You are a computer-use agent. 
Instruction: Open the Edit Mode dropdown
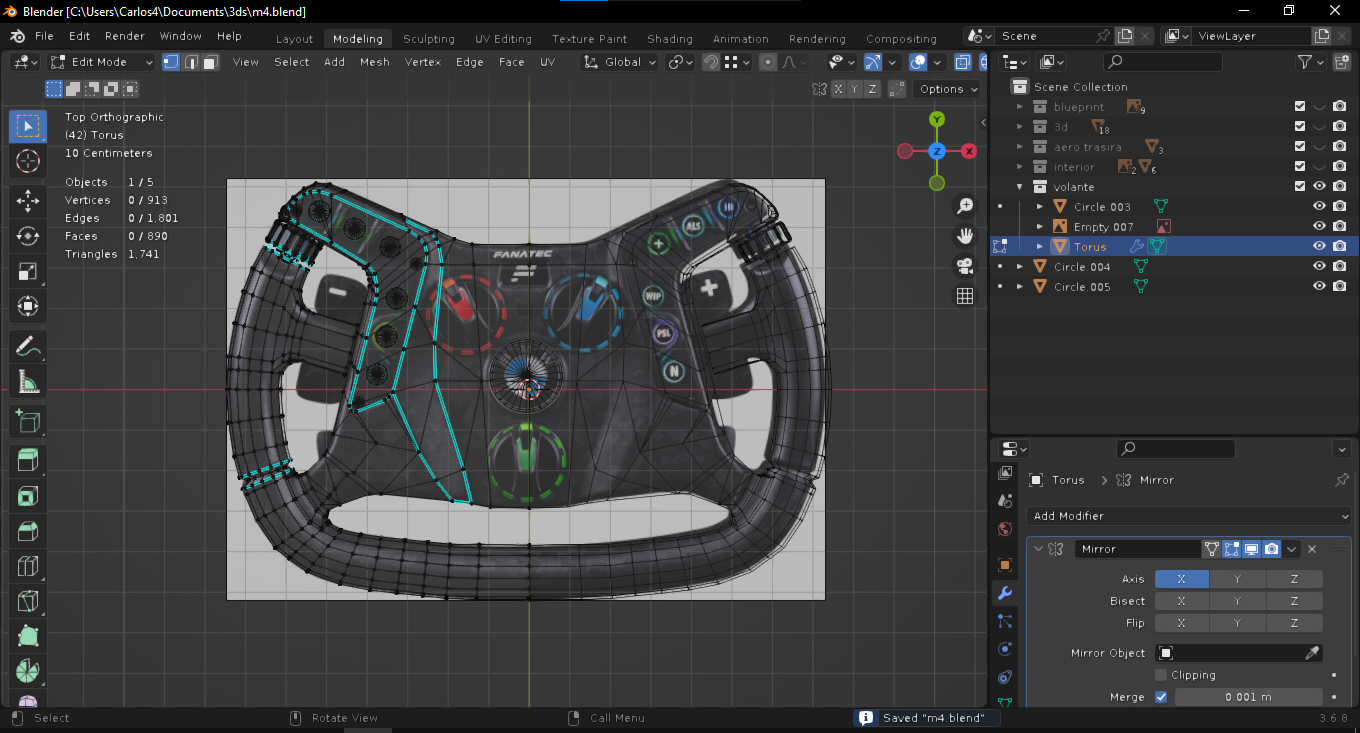click(102, 62)
